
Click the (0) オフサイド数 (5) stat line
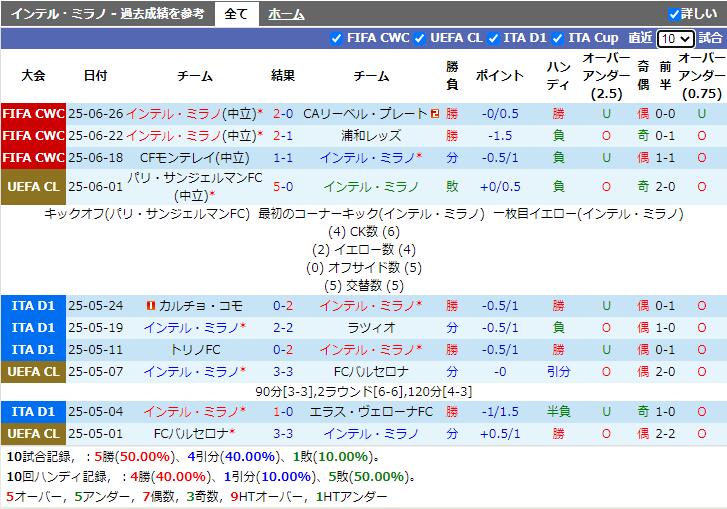tap(364, 268)
